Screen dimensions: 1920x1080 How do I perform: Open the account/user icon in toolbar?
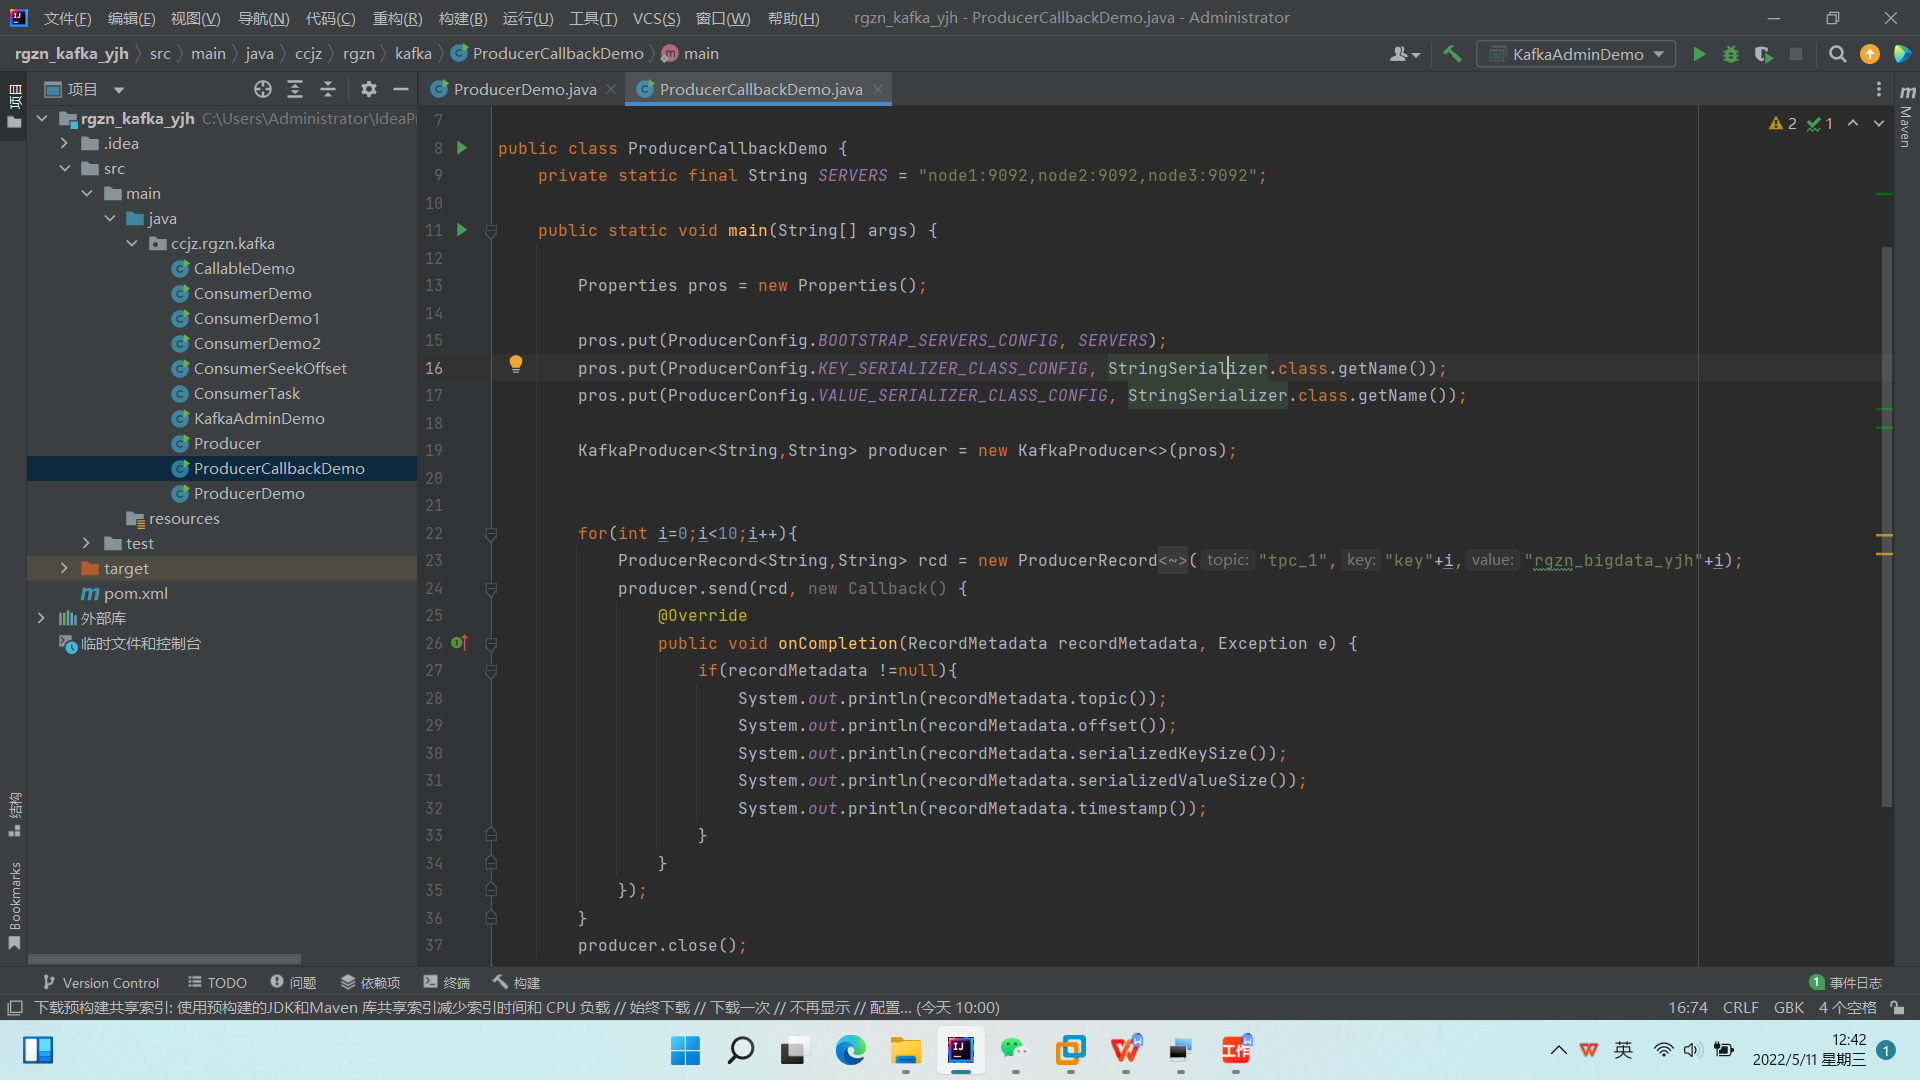coord(1404,54)
